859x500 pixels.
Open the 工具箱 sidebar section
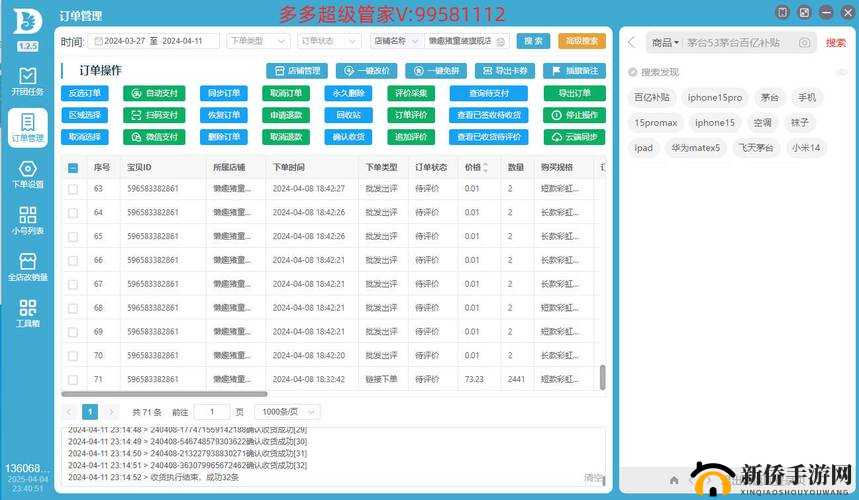point(27,313)
